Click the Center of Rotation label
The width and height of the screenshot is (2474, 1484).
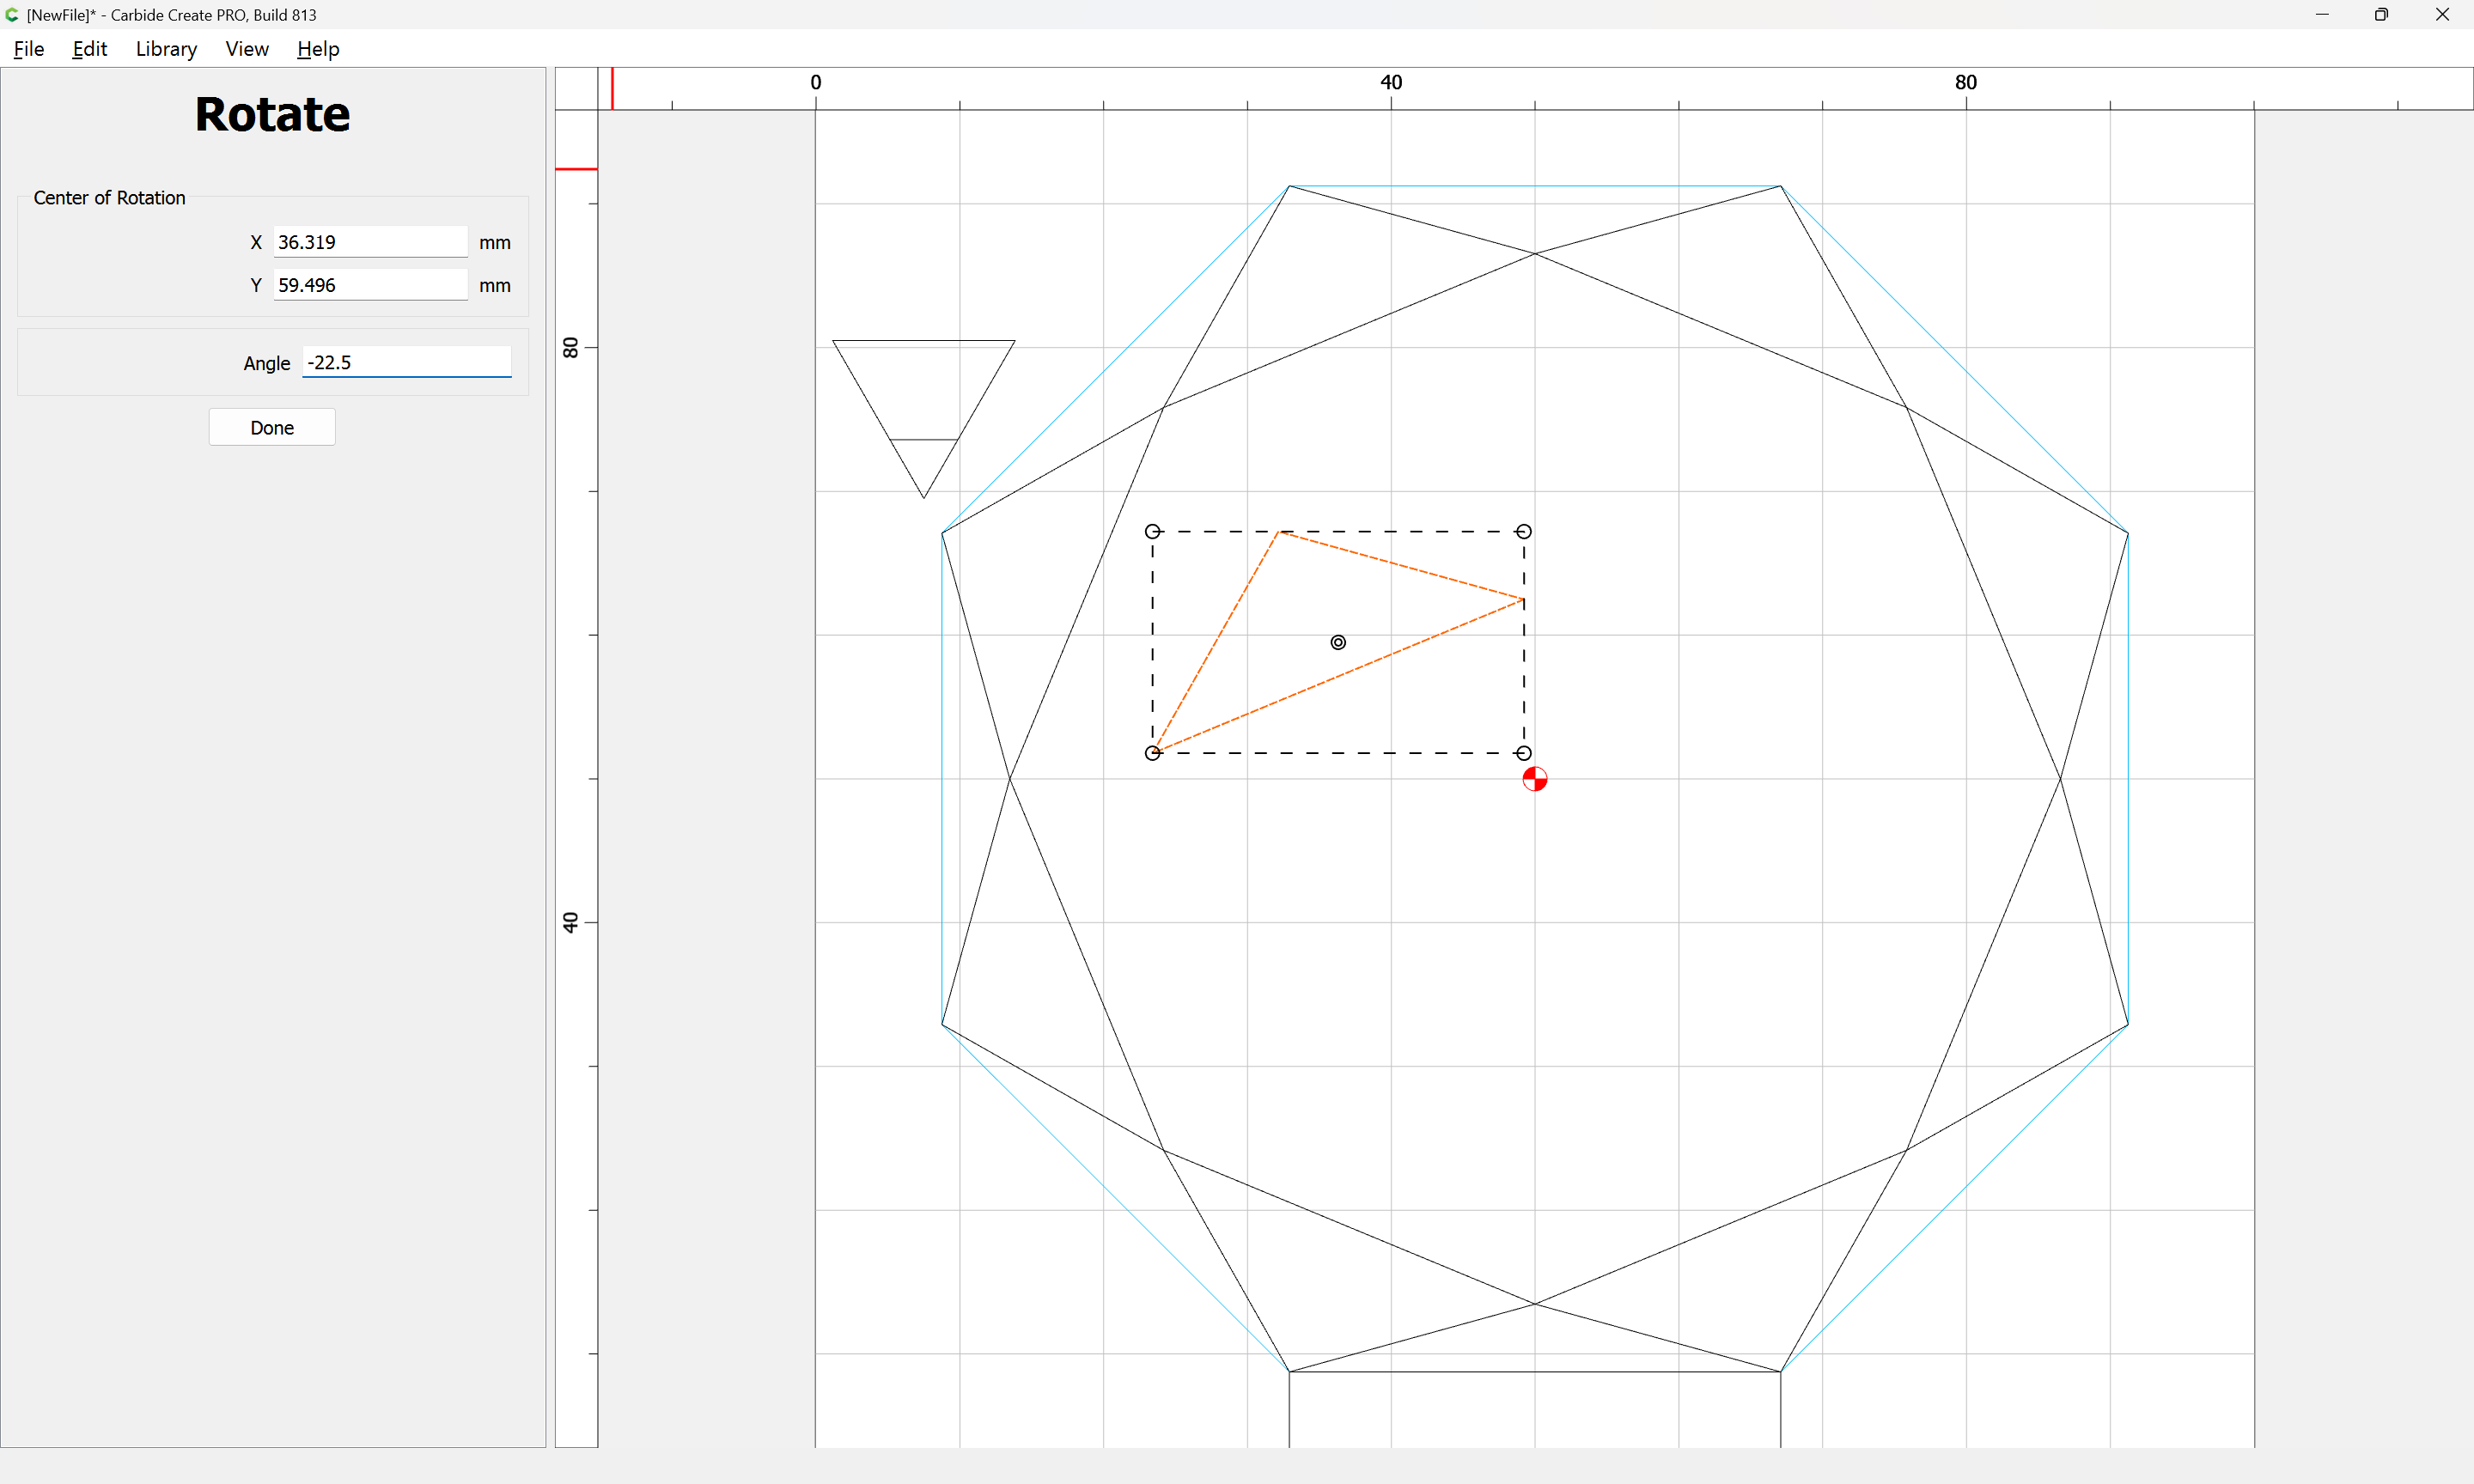coord(109,198)
